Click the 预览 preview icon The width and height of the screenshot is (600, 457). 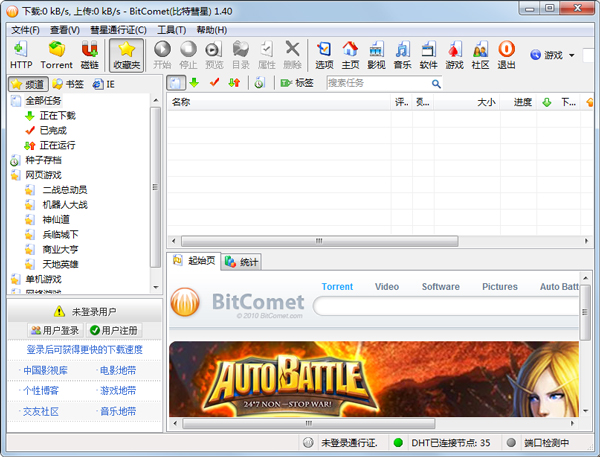214,55
